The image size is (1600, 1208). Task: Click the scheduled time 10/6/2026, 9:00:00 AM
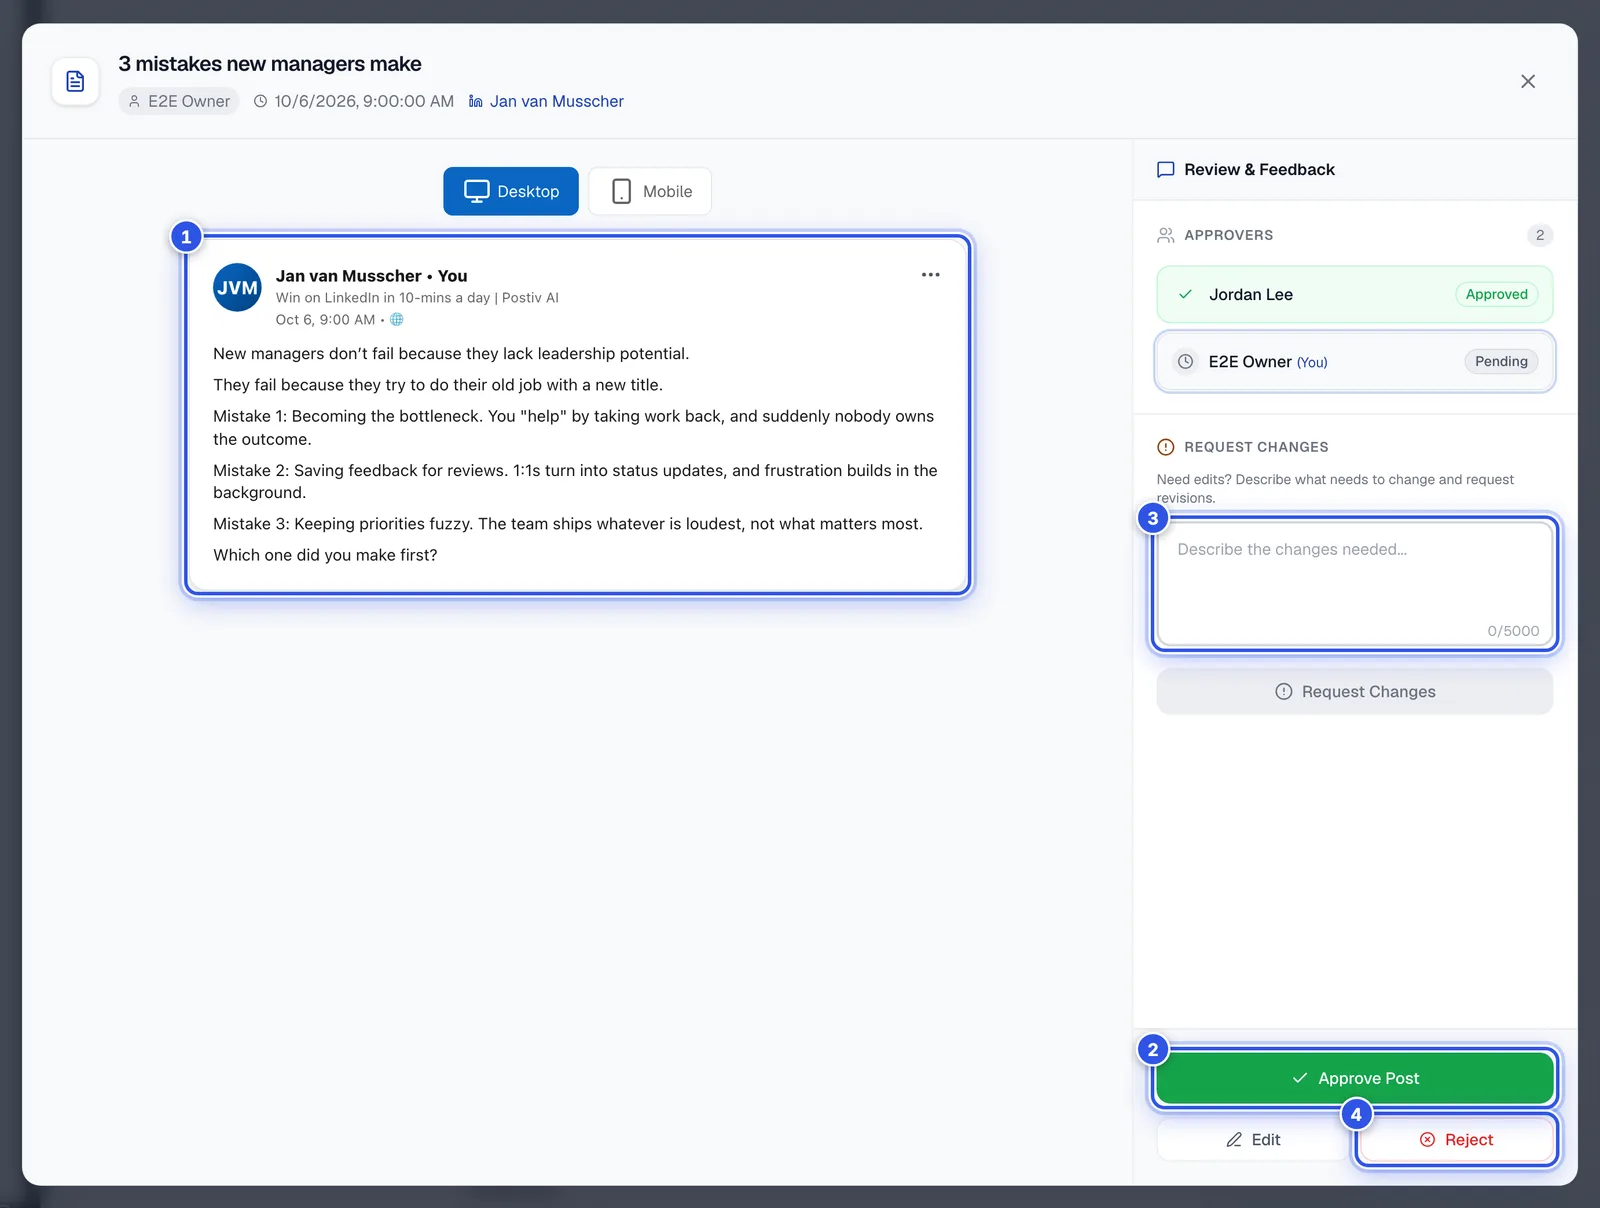(x=364, y=102)
